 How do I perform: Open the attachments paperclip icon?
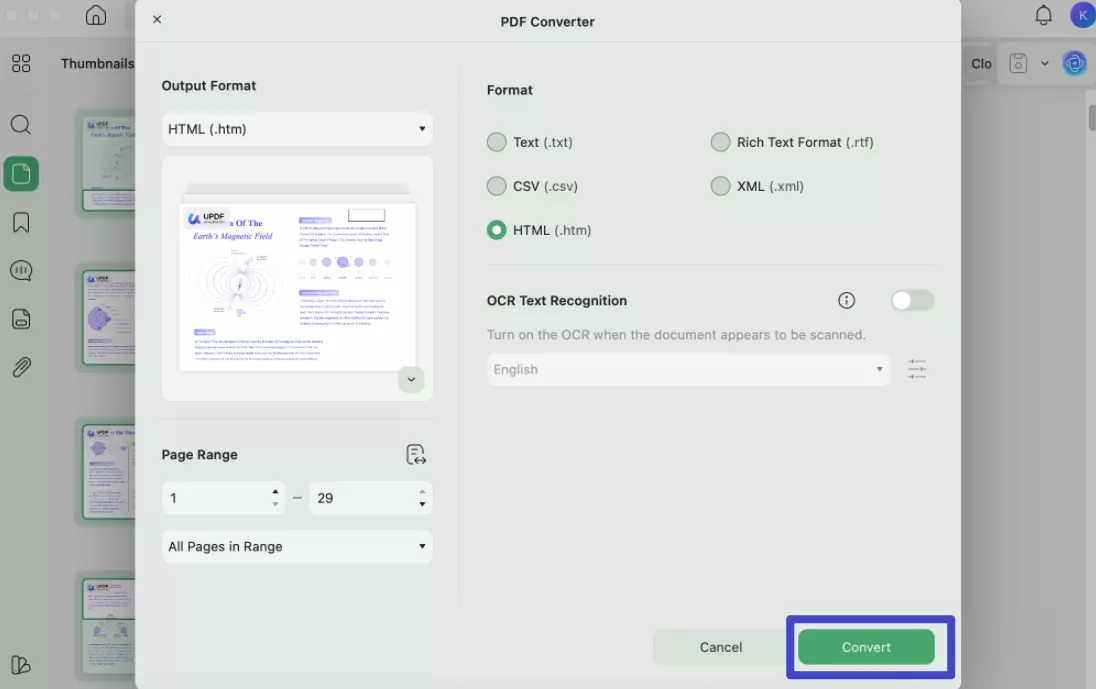tap(21, 367)
